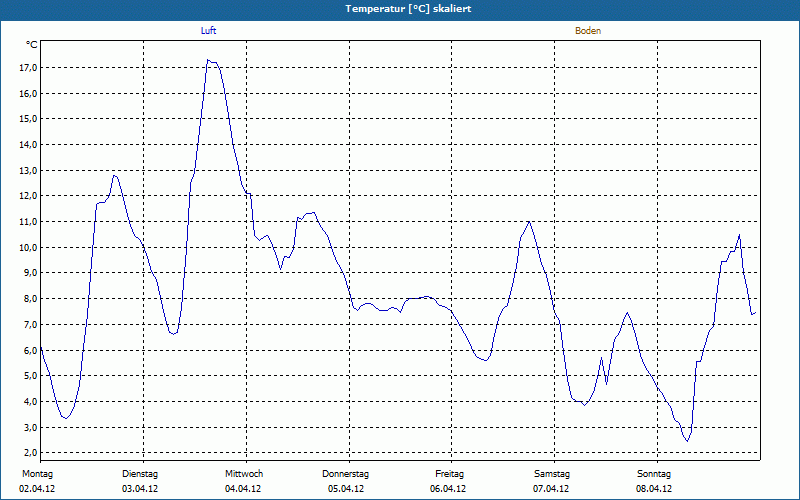Select the '14,0' y-axis value

click(x=28, y=145)
